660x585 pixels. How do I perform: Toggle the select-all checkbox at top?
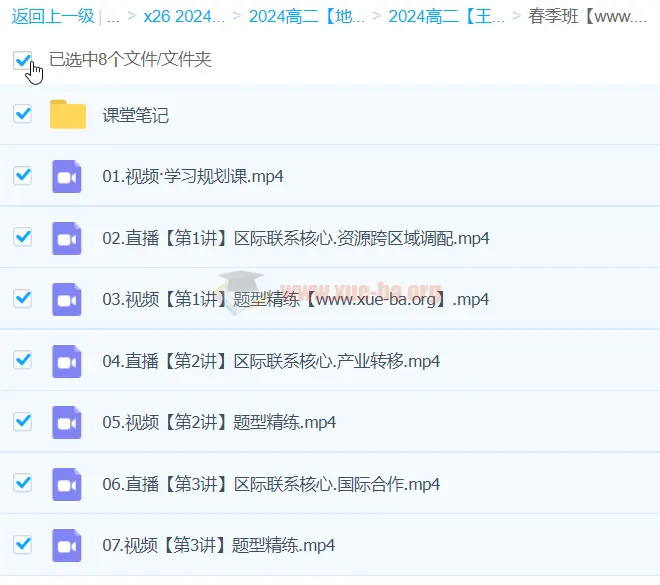pyautogui.click(x=22, y=60)
